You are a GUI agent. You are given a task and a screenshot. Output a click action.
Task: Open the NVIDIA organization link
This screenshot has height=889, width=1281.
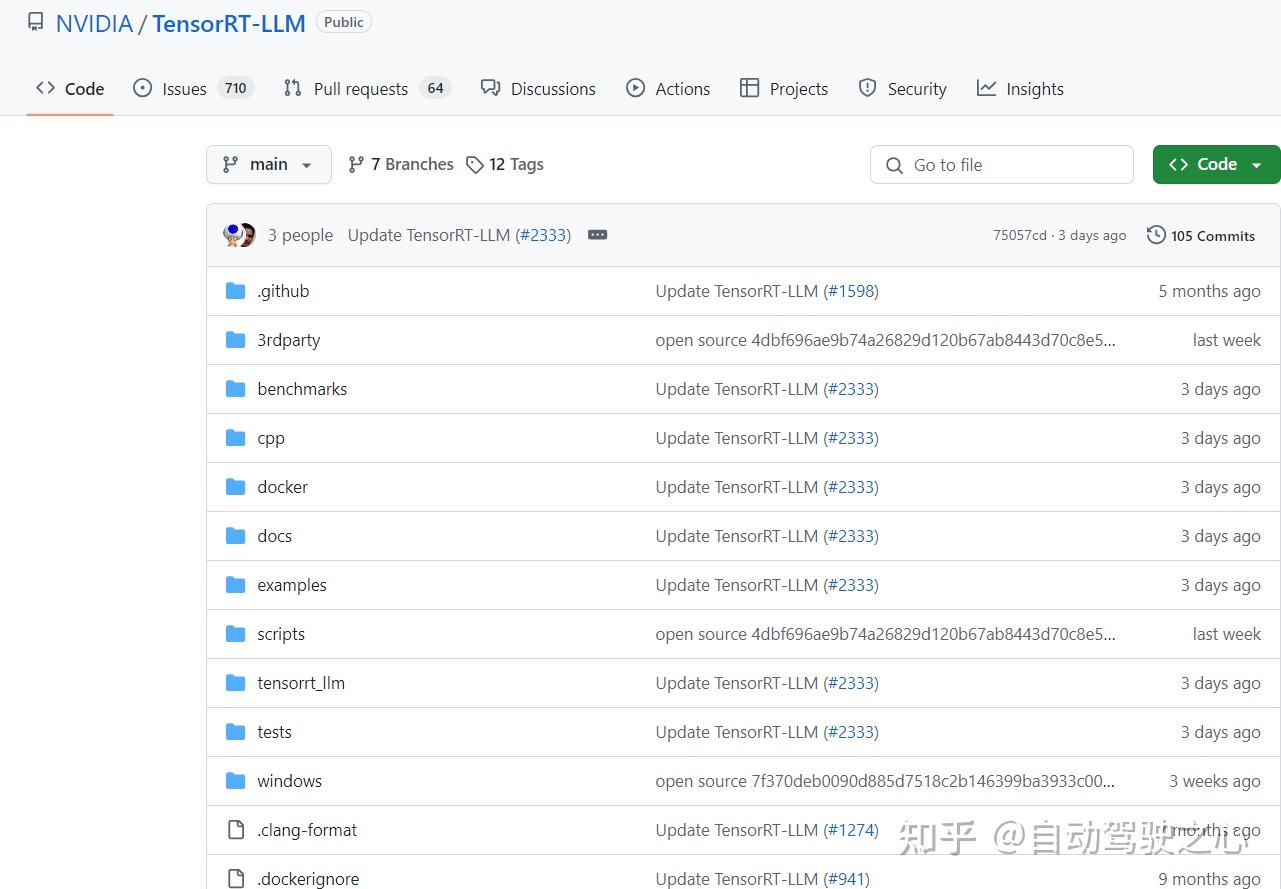[x=94, y=24]
